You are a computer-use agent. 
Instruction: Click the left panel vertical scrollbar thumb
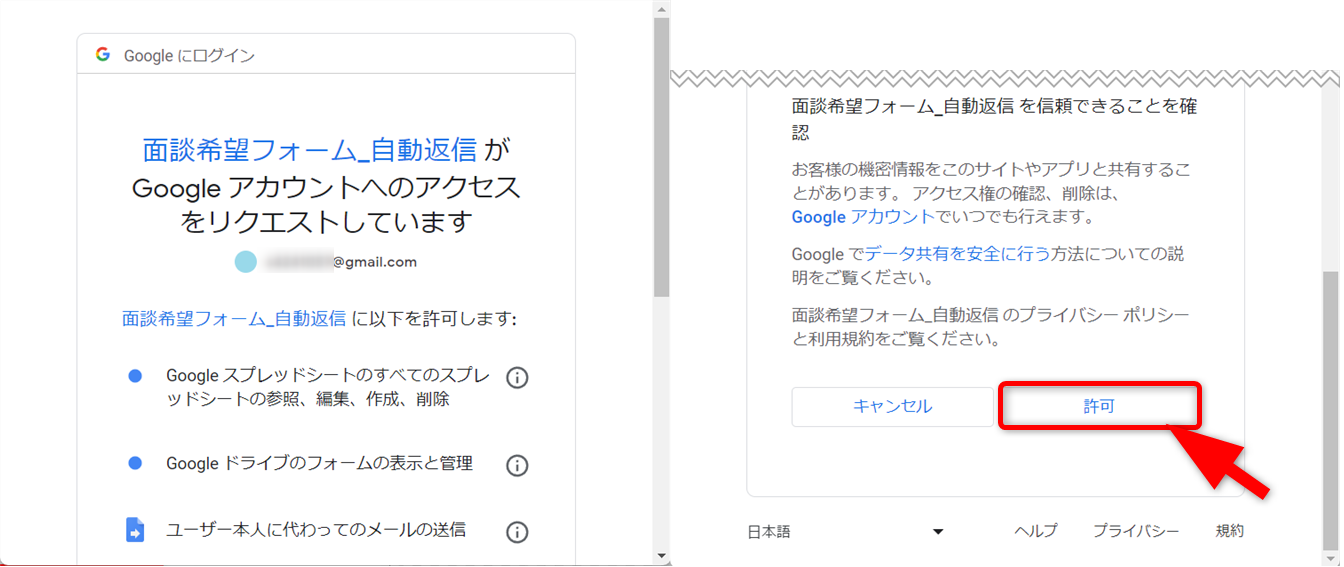[x=661, y=157]
